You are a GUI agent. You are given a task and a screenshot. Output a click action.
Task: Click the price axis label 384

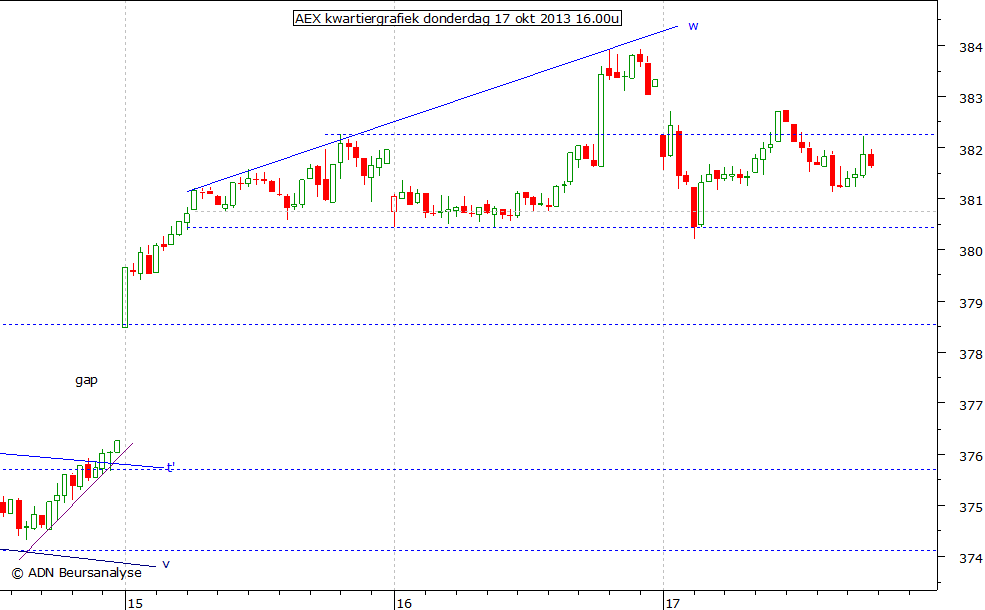pos(971,47)
